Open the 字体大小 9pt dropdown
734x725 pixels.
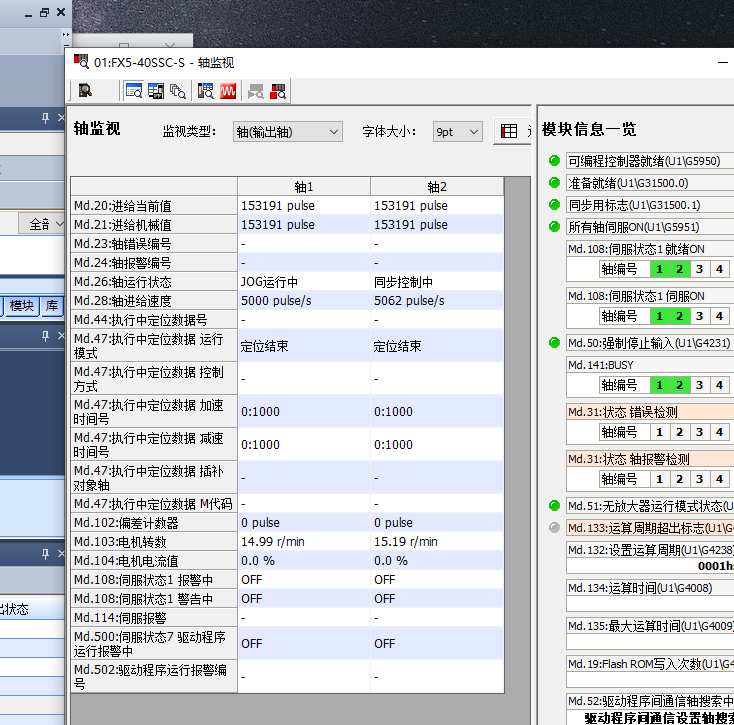click(x=458, y=132)
